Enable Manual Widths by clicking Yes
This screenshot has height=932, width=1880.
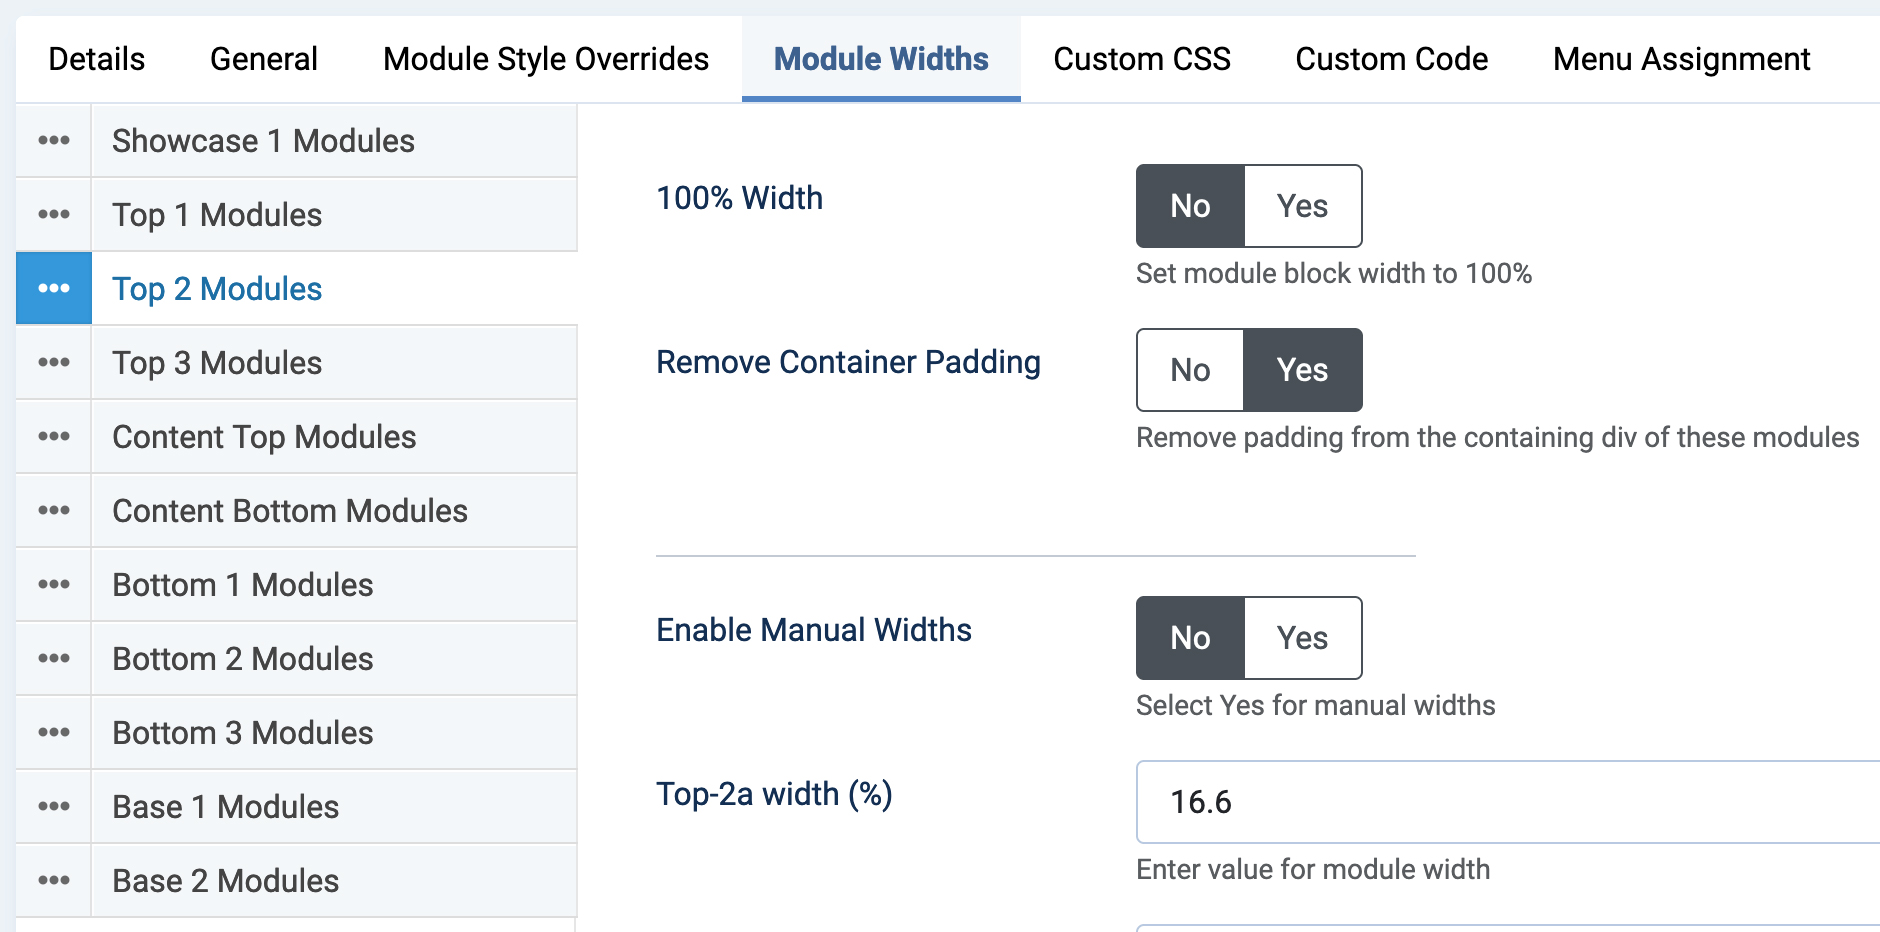pos(1302,638)
